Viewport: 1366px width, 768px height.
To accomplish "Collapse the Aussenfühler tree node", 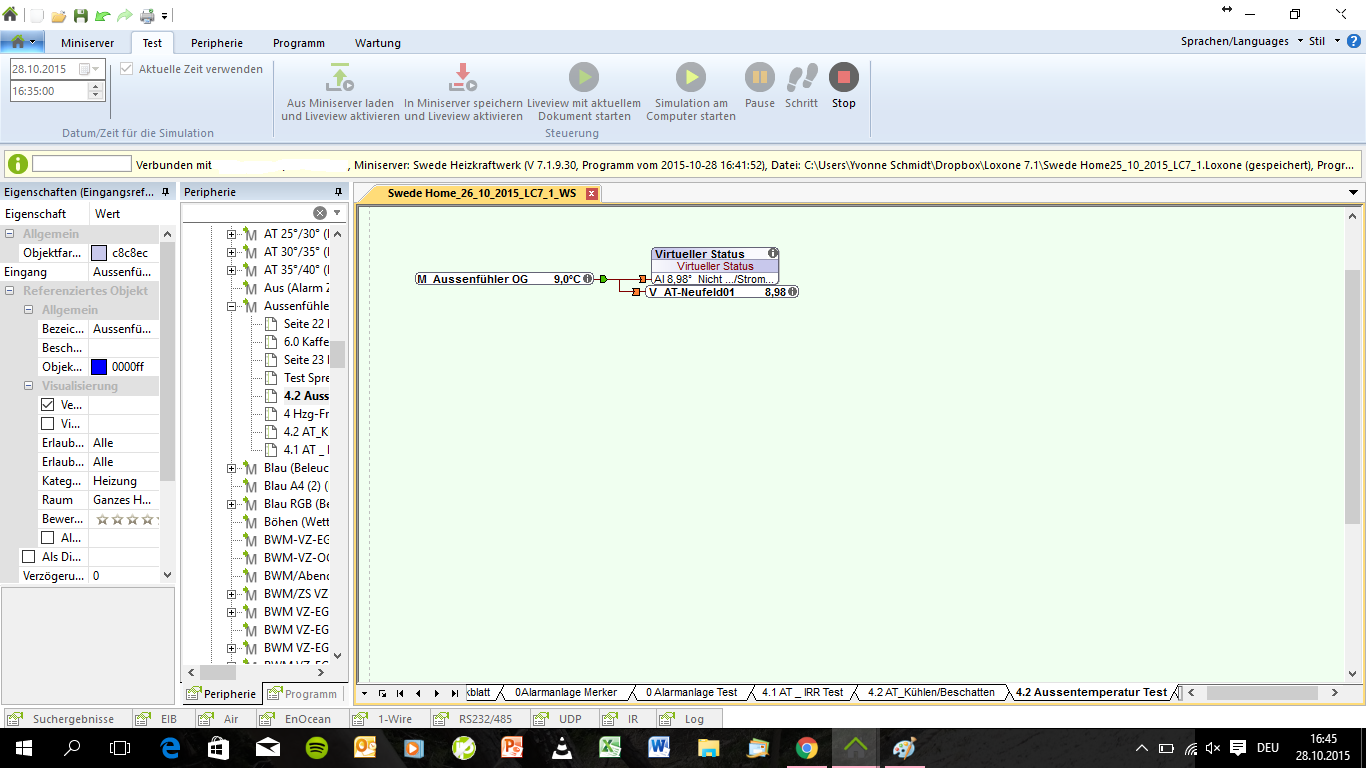I will pyautogui.click(x=232, y=306).
